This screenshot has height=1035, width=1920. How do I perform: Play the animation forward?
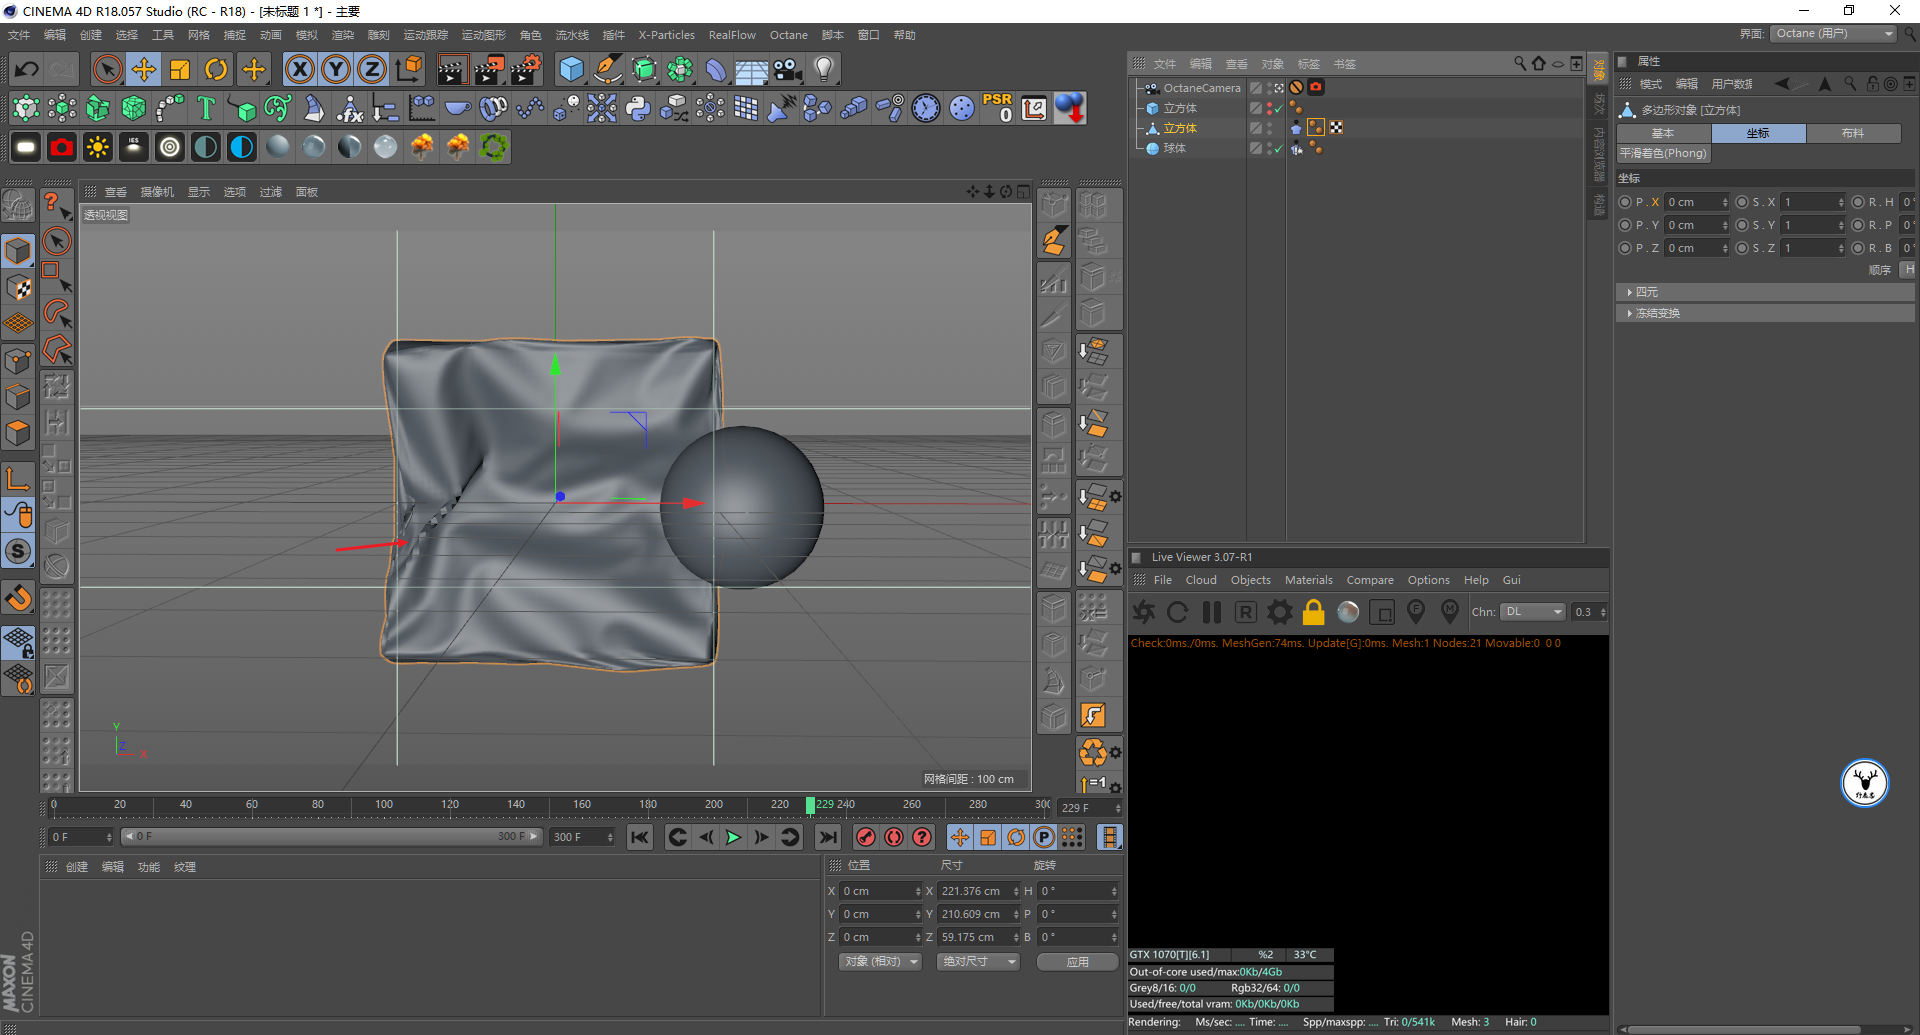tap(733, 837)
